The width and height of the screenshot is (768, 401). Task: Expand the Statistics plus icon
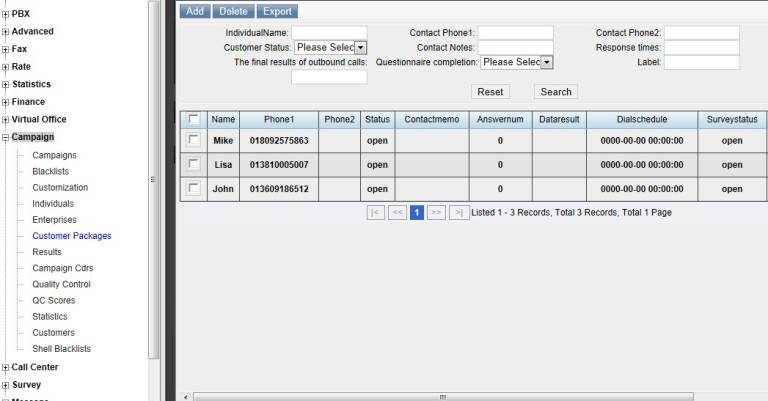(6, 85)
